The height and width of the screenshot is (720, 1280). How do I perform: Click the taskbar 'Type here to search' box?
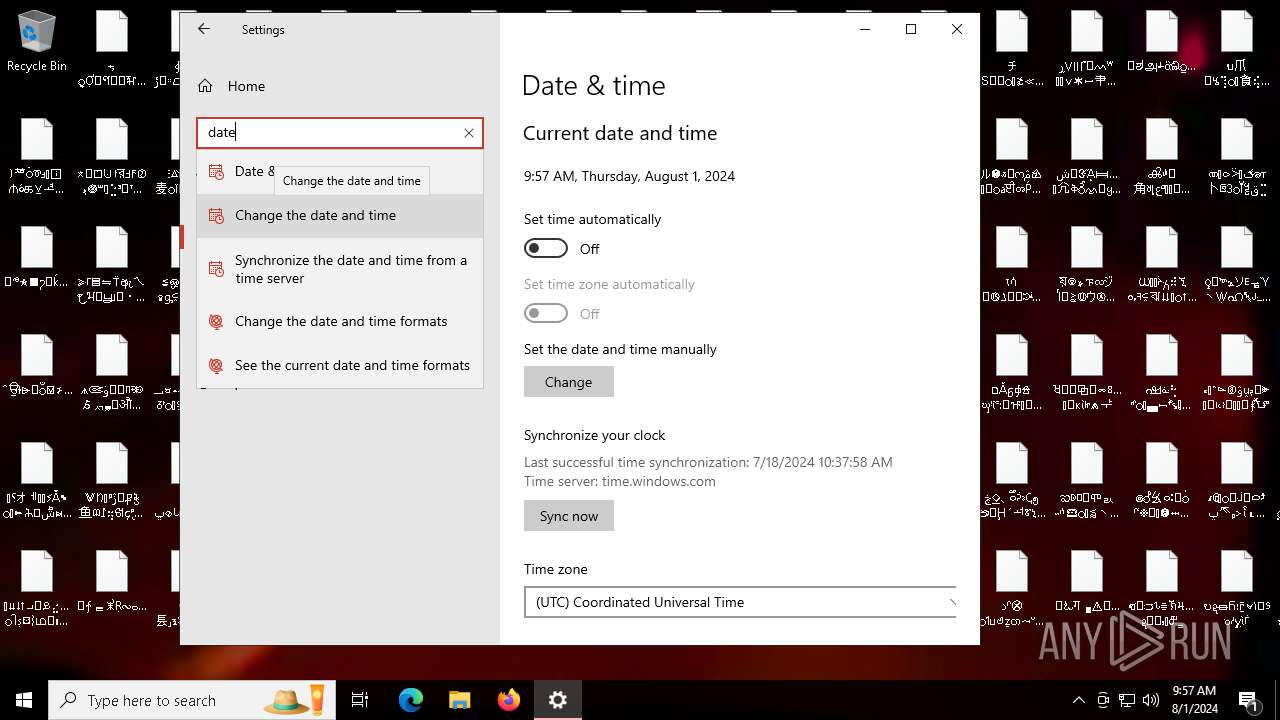[192, 700]
